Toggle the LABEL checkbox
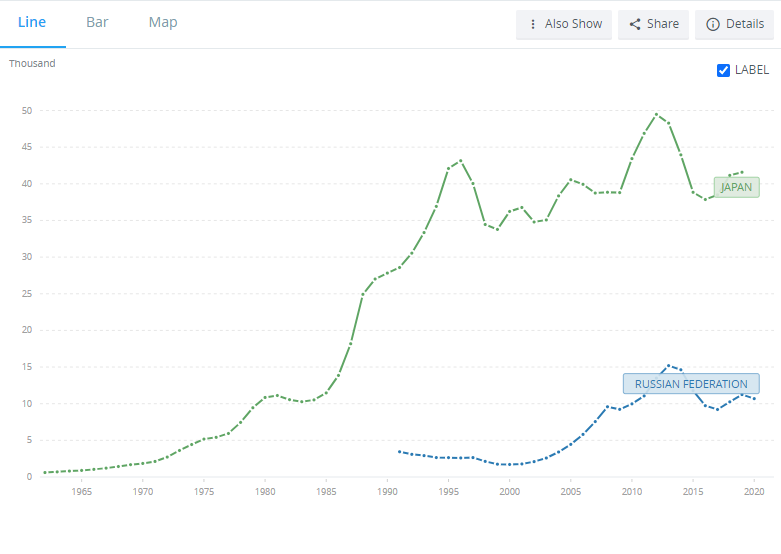The image size is (781, 554). click(724, 70)
